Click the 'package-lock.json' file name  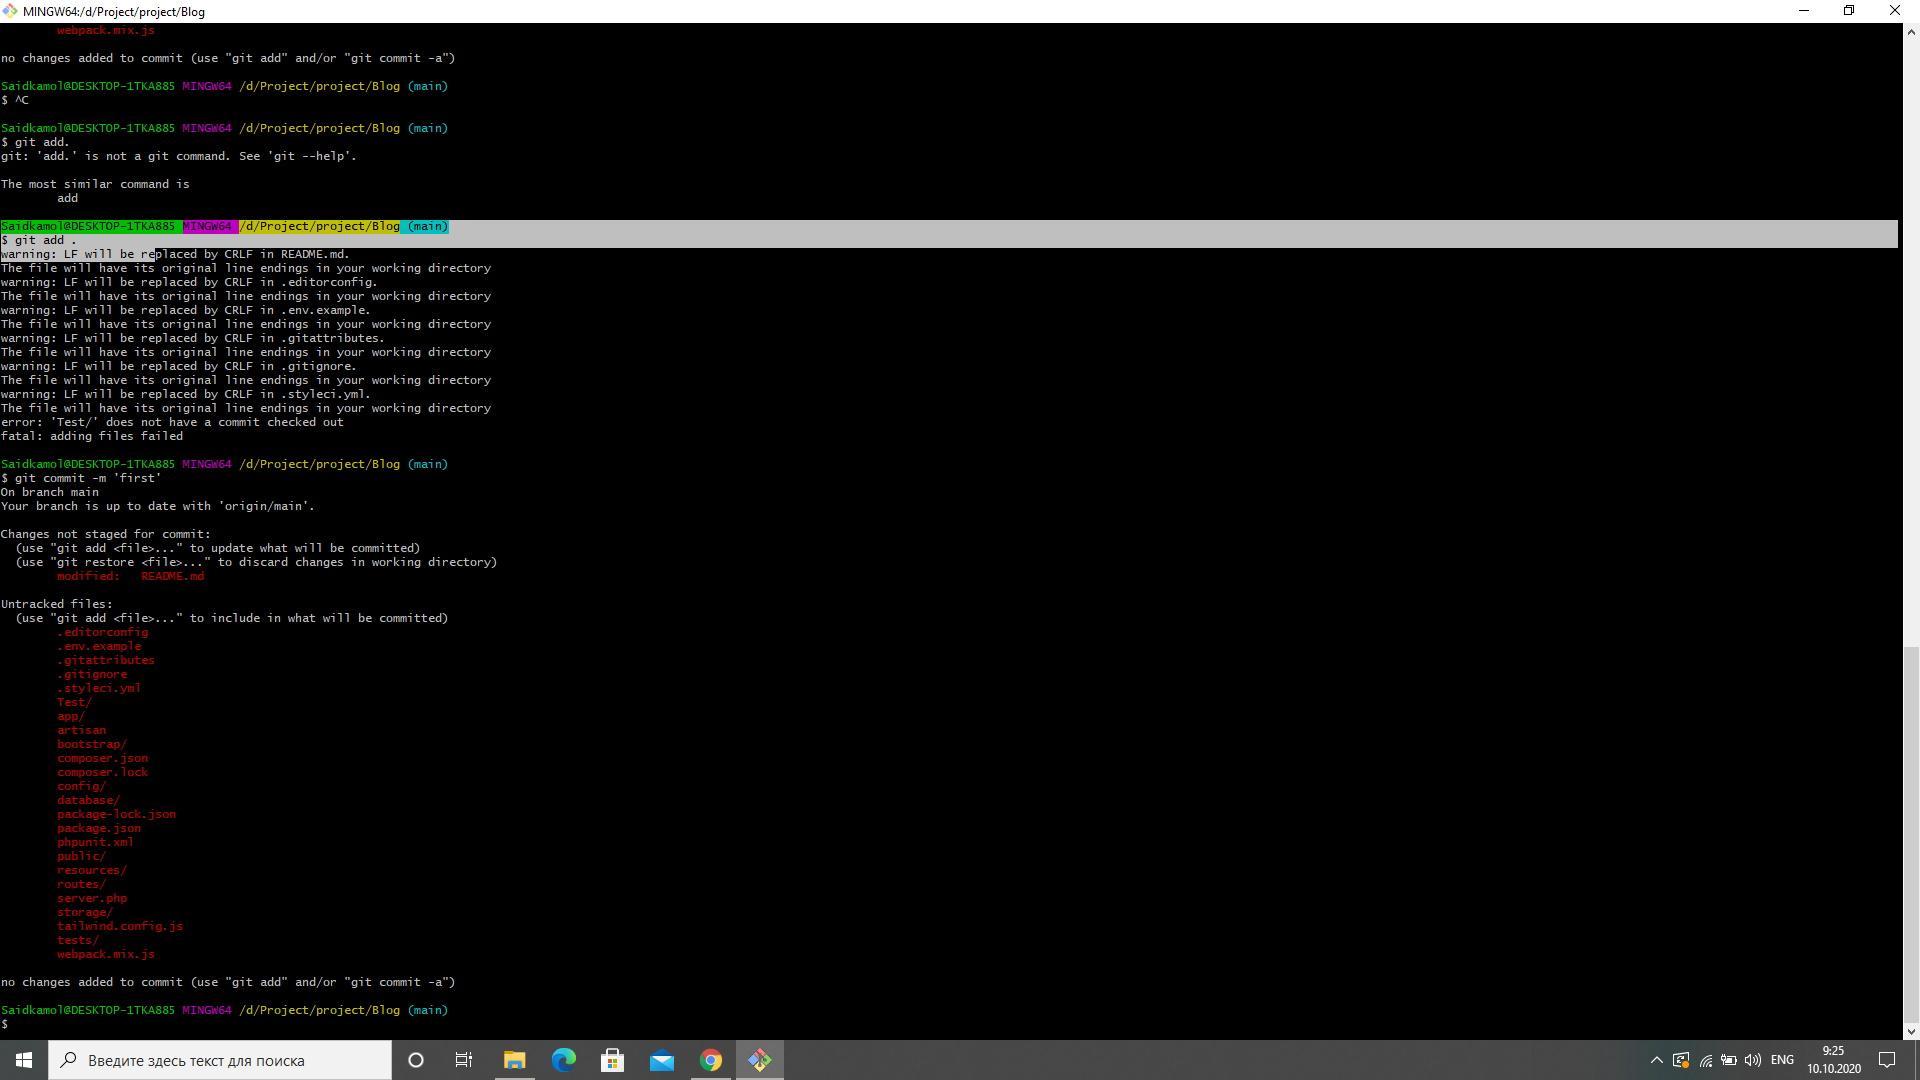click(x=116, y=814)
